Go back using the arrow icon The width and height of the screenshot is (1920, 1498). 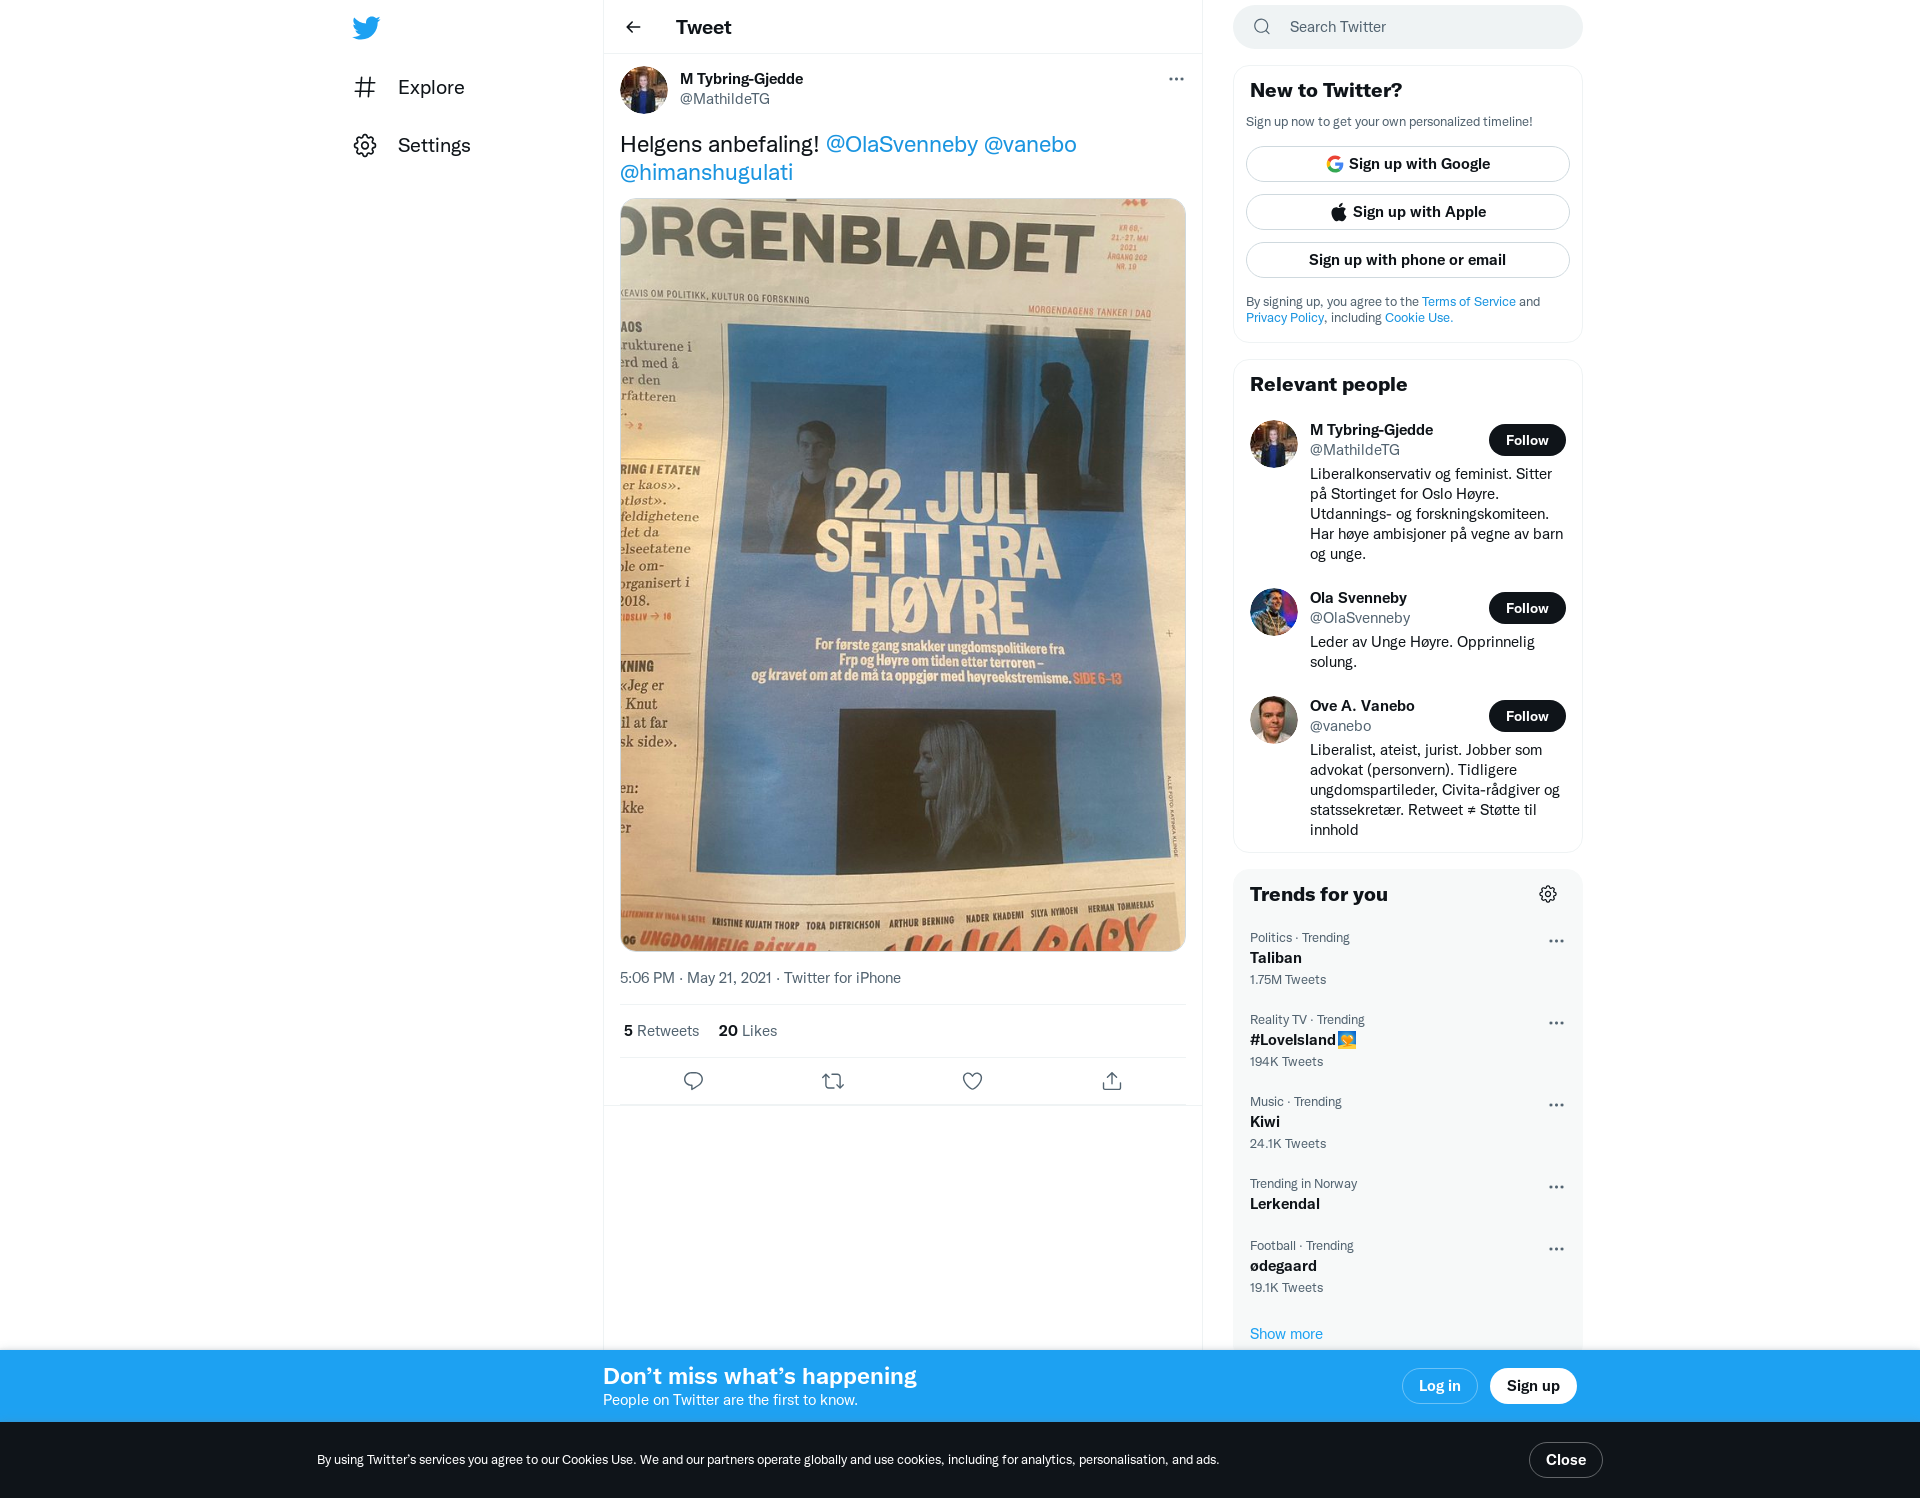coord(633,27)
